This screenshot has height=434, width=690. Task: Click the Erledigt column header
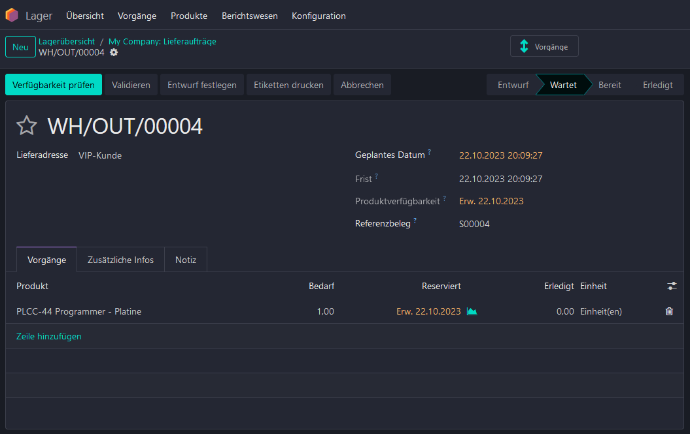tap(559, 286)
